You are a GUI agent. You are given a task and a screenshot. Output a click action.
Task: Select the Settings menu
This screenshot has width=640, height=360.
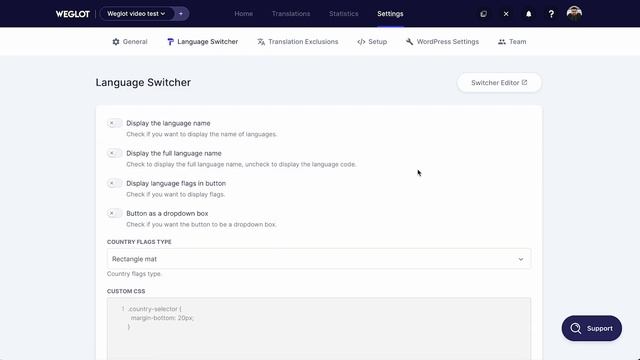pos(390,13)
